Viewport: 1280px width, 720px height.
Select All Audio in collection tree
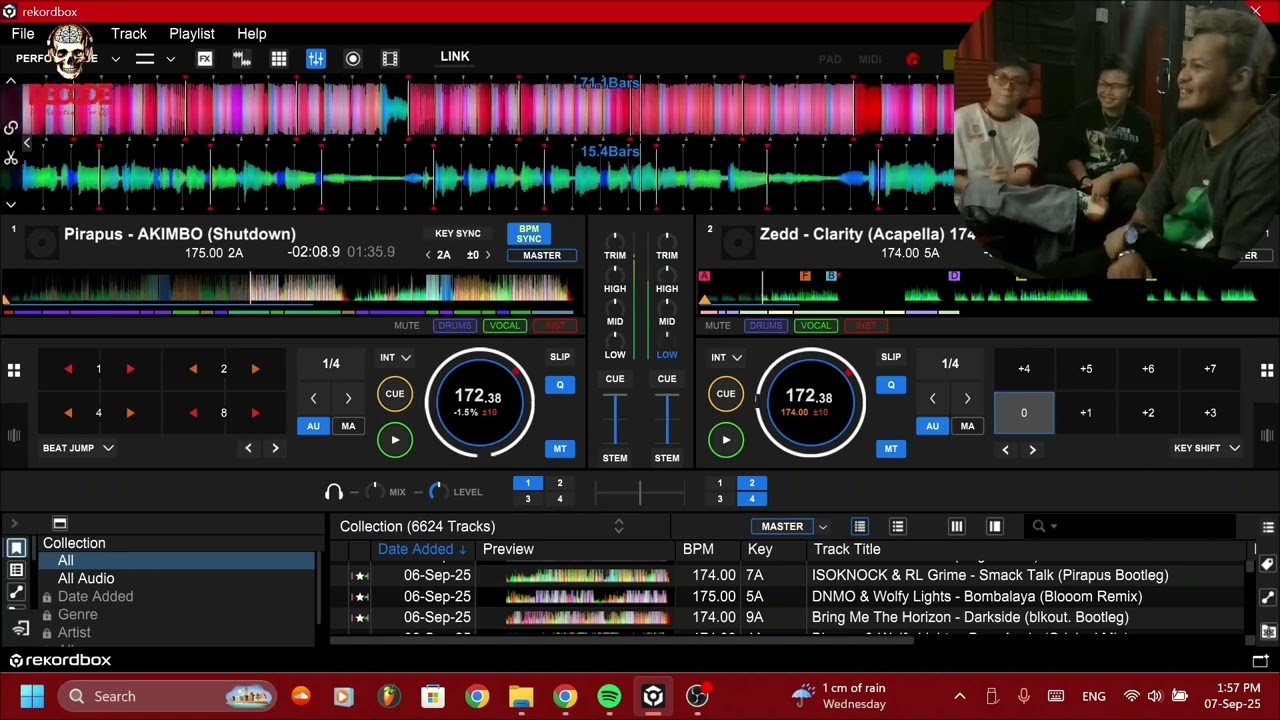[86, 579]
